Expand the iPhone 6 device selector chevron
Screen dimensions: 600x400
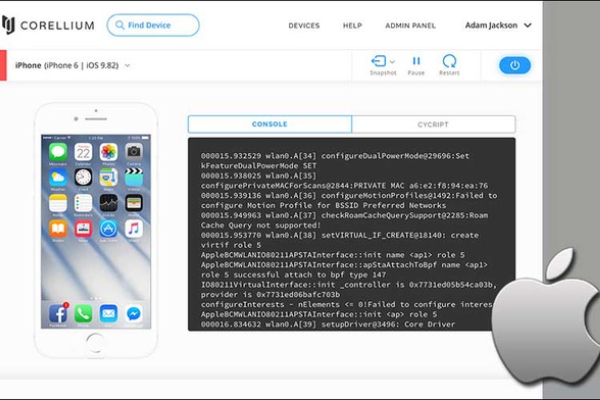click(127, 65)
